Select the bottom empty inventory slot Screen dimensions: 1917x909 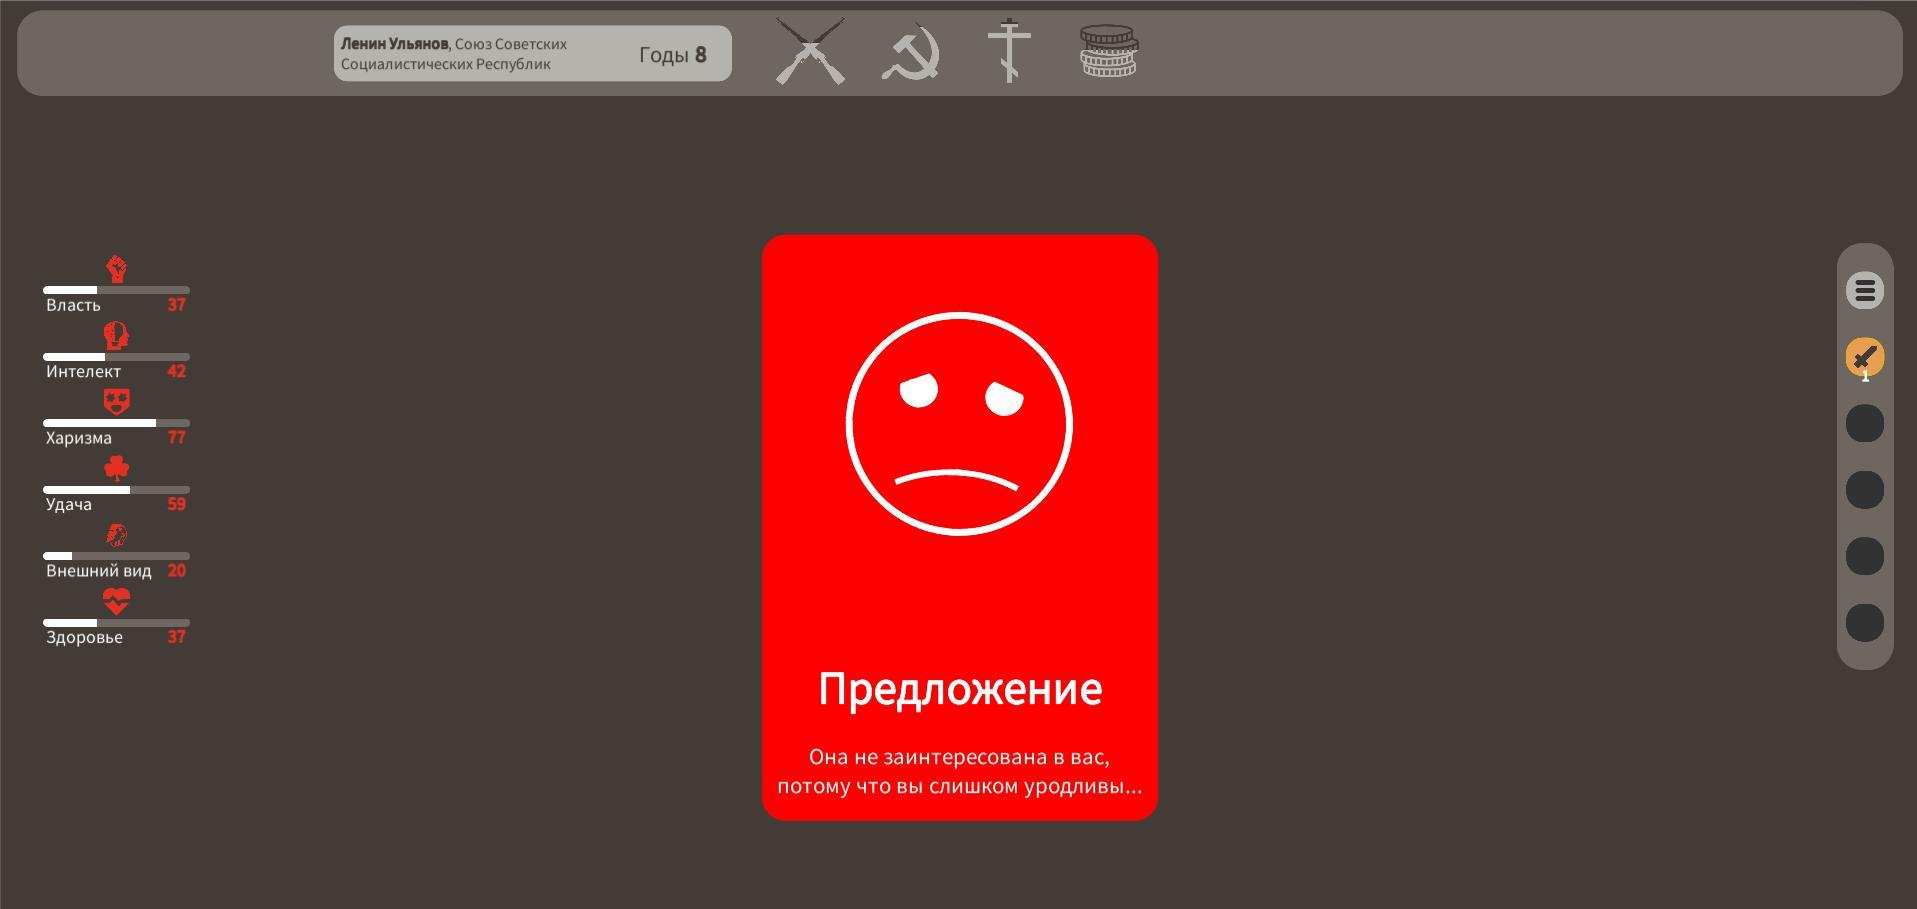click(1864, 623)
